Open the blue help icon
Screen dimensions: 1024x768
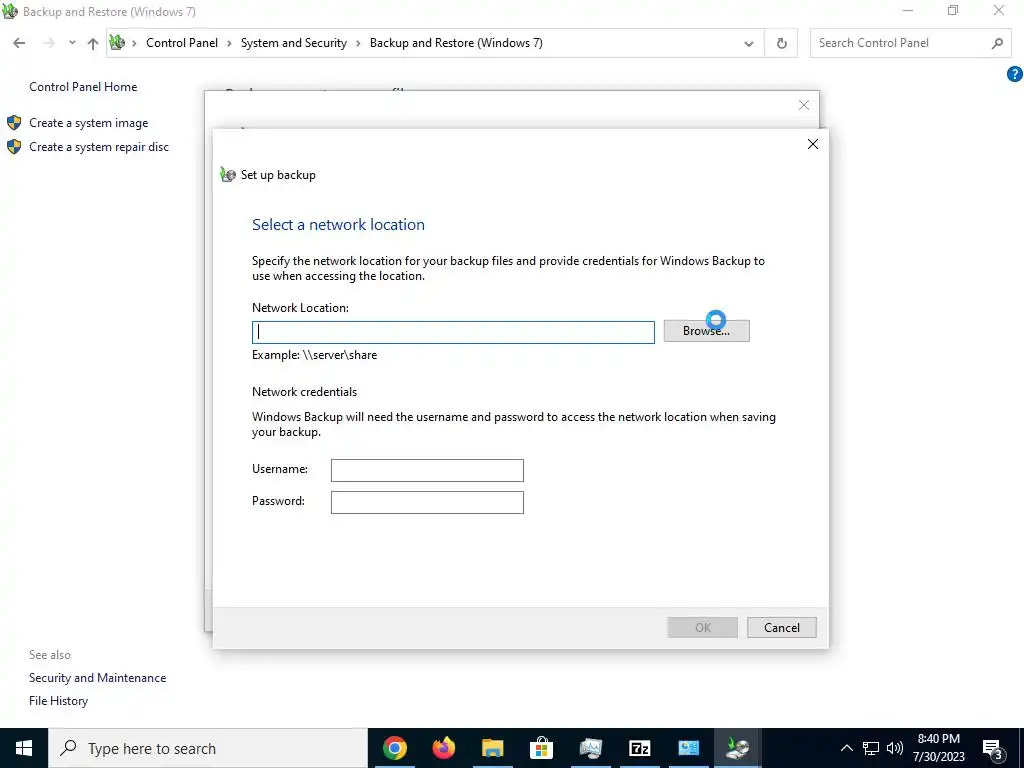1014,74
